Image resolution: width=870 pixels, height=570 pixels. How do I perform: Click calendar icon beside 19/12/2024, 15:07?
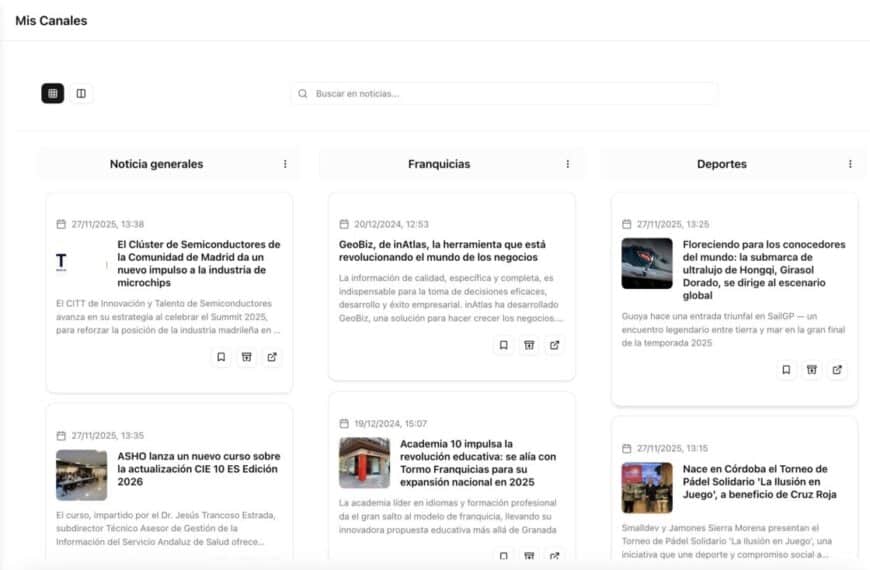[344, 423]
